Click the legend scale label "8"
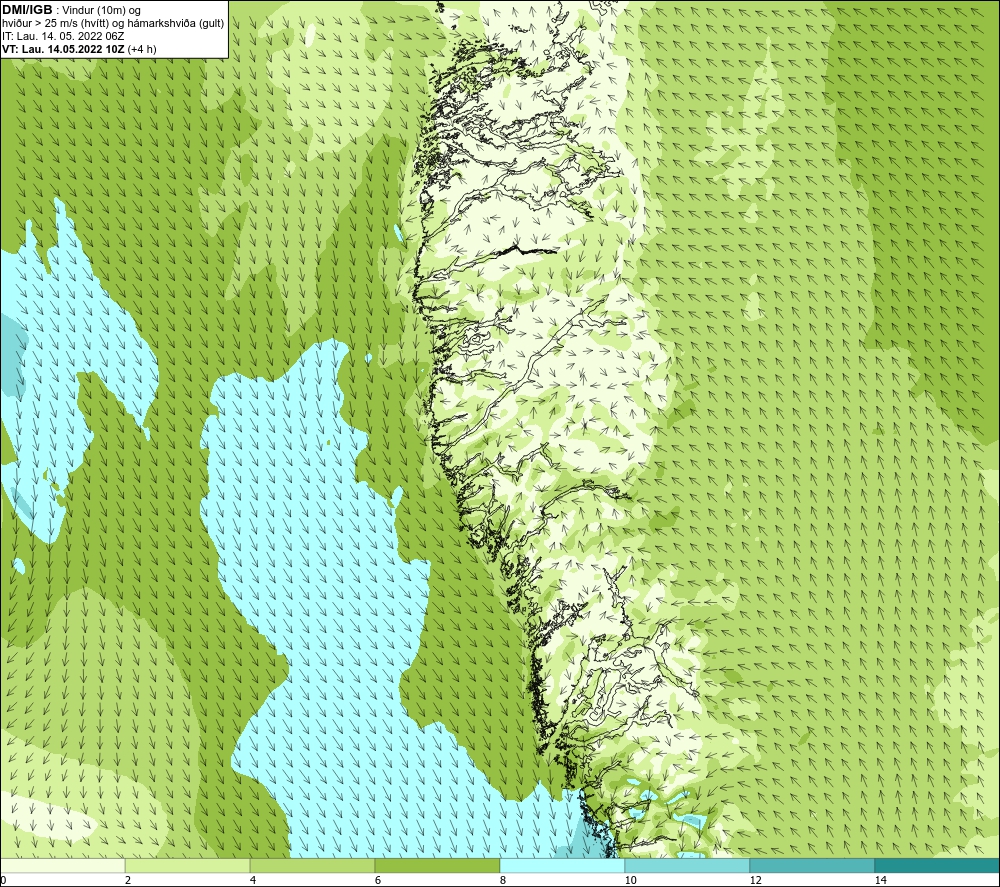The width and height of the screenshot is (1000, 887). [503, 880]
